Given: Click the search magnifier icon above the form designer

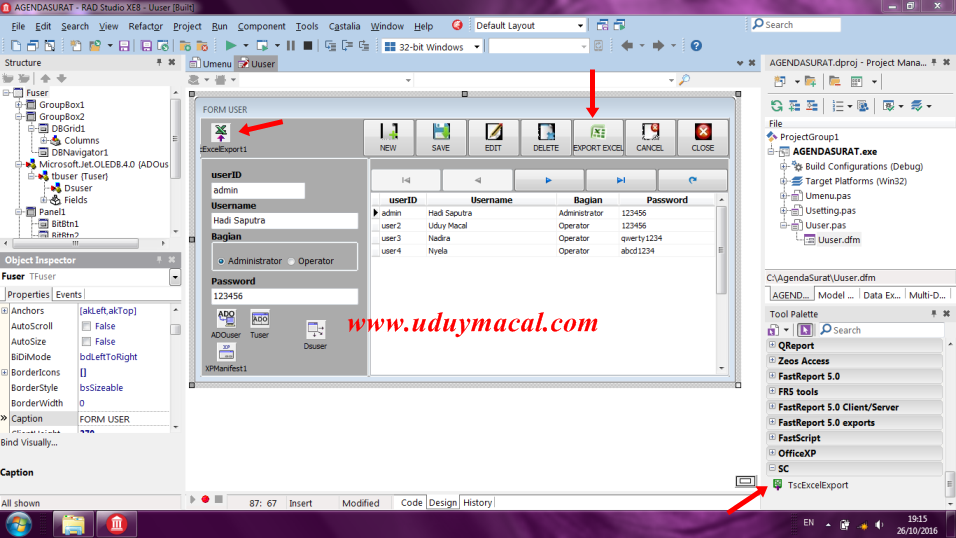Looking at the screenshot, I should (685, 80).
